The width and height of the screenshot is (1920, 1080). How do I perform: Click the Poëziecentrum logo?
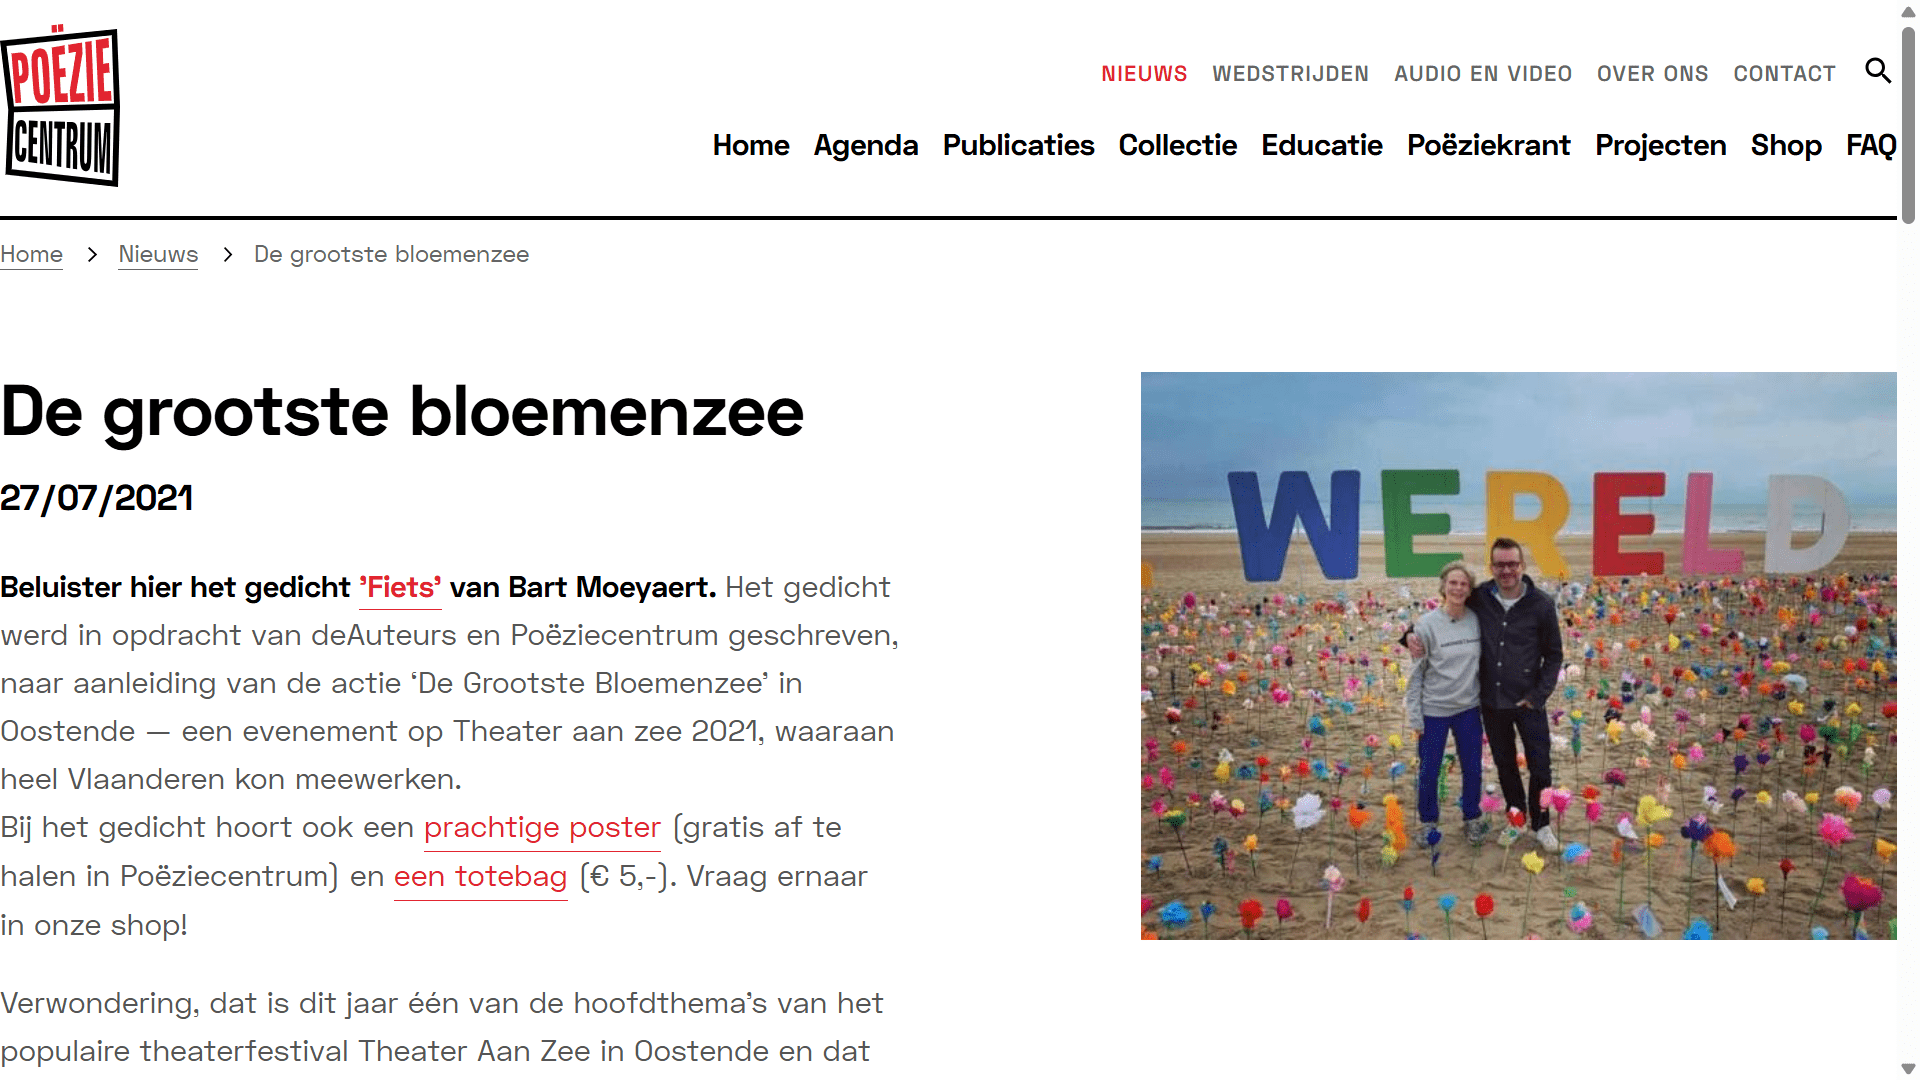click(x=60, y=105)
